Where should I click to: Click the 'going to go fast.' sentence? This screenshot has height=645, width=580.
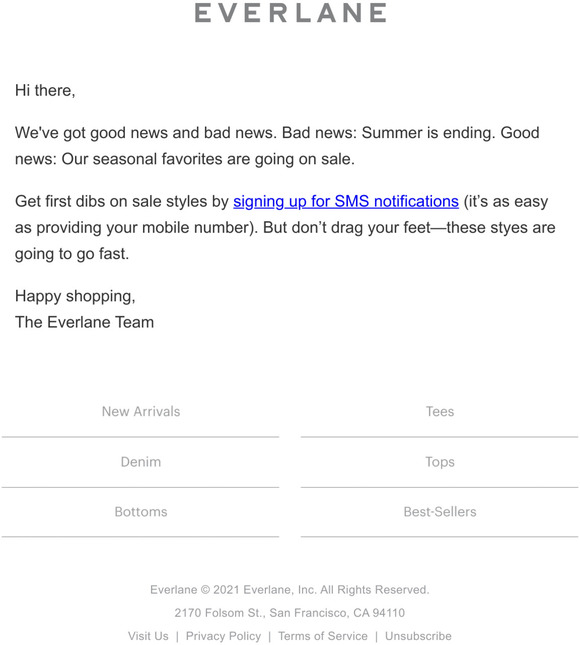pos(72,254)
